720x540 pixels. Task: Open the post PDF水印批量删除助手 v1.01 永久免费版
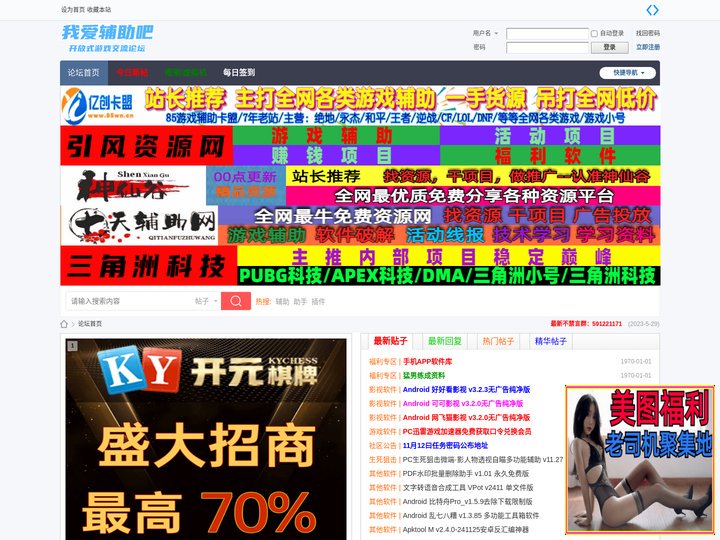[x=466, y=473]
